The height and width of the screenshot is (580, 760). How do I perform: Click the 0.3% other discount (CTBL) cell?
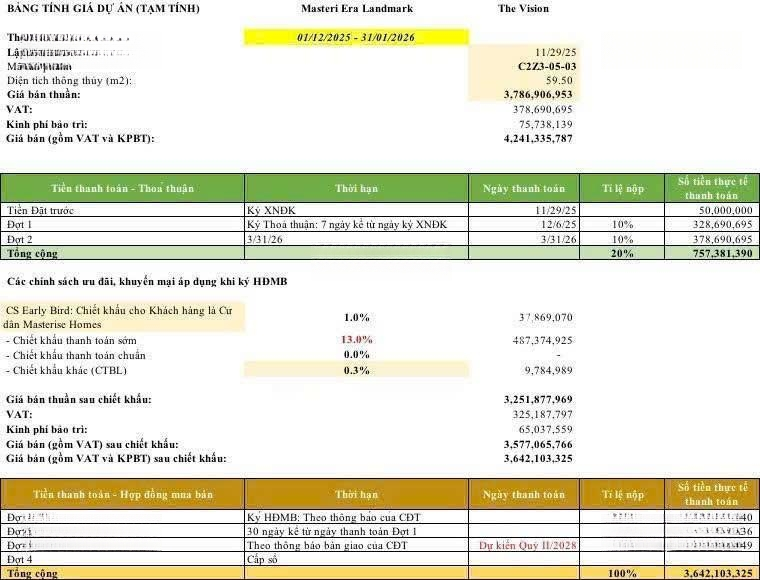356,370
